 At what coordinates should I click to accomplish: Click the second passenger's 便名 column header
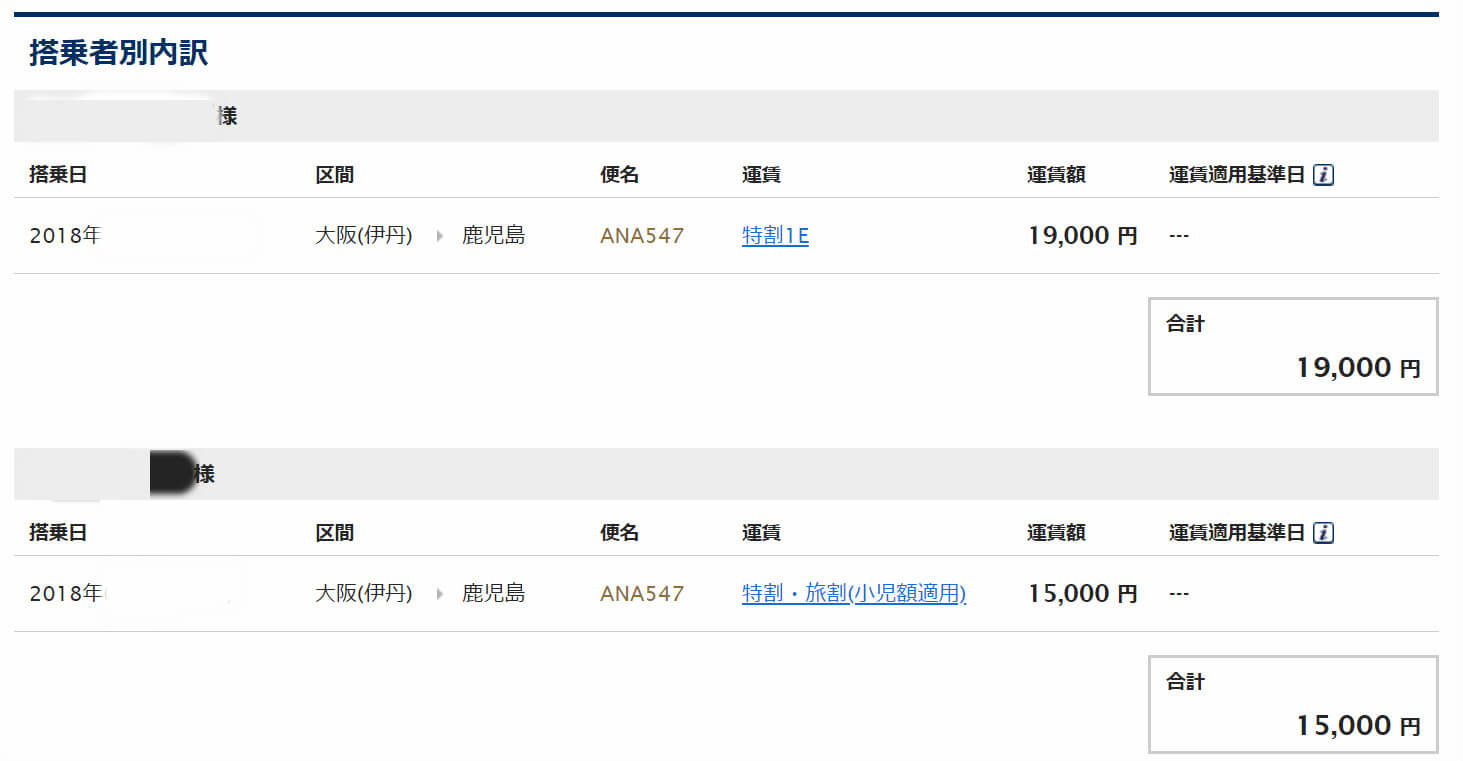619,533
